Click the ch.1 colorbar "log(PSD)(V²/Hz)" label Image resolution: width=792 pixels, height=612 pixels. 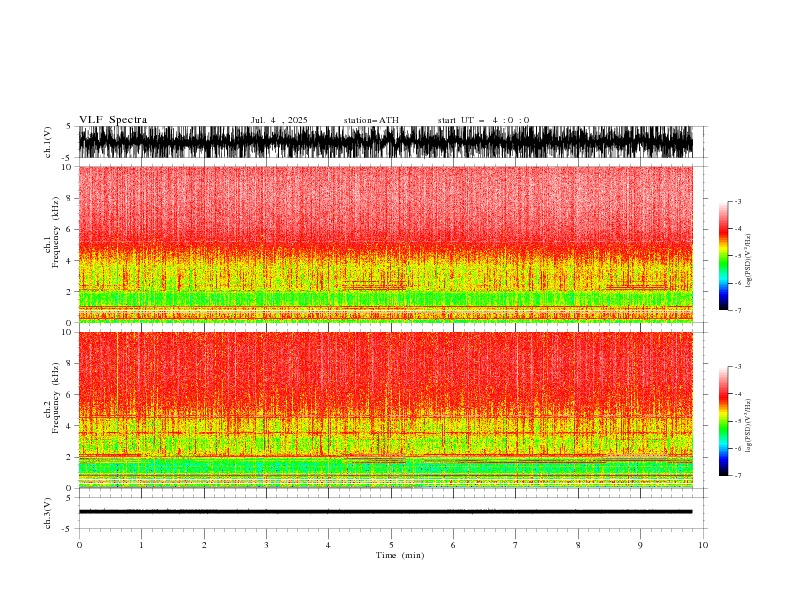pos(748,261)
